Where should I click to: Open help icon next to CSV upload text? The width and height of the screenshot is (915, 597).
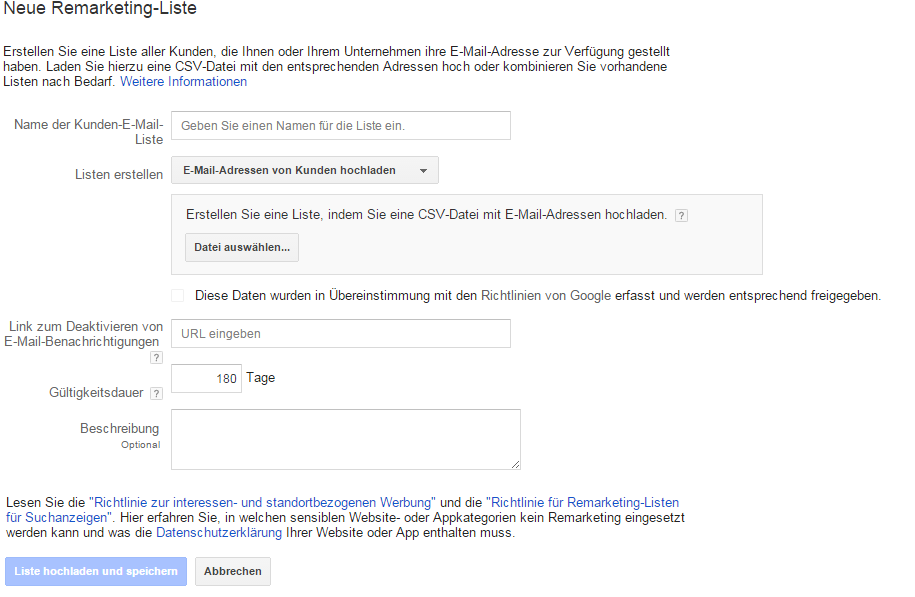[681, 215]
